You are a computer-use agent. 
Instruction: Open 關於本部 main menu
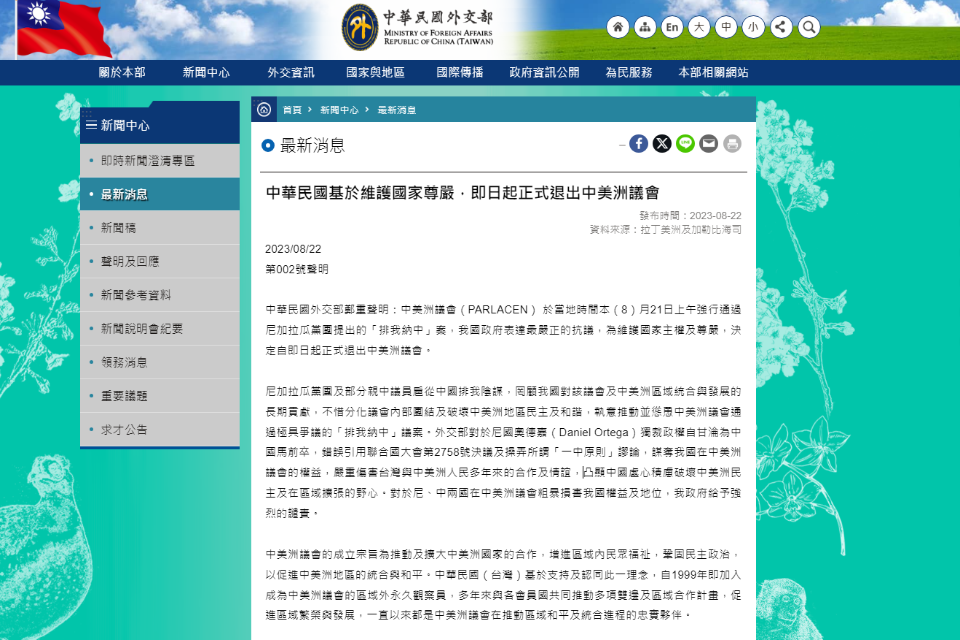tap(122, 72)
